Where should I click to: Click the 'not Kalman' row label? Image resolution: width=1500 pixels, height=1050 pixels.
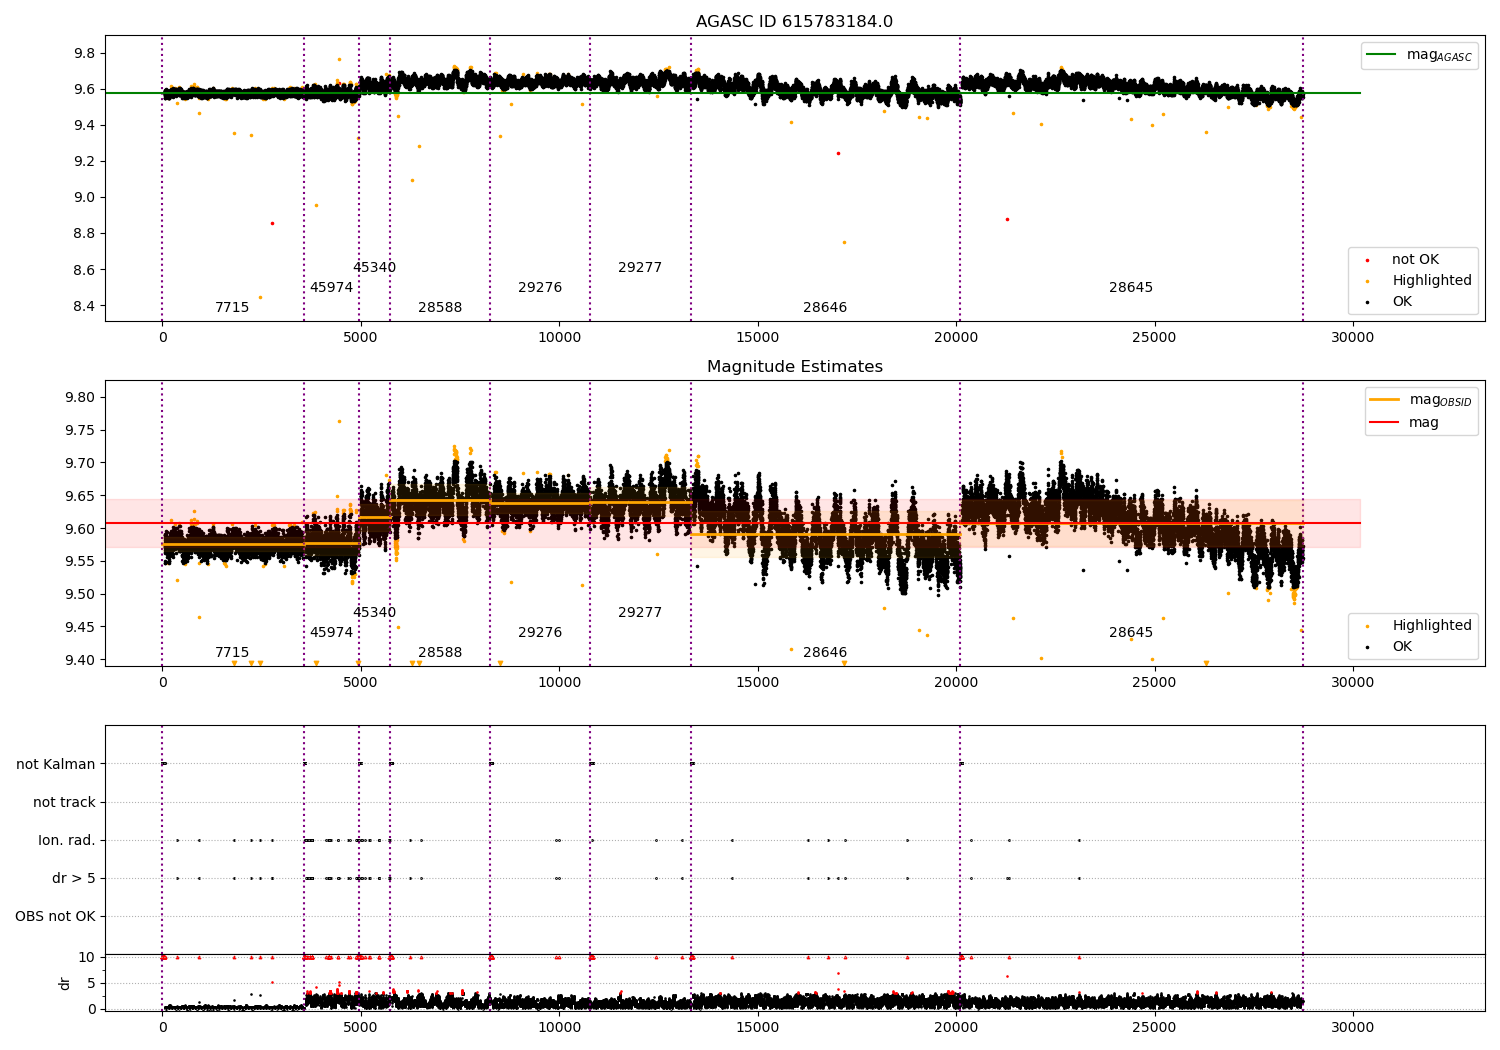pos(56,764)
